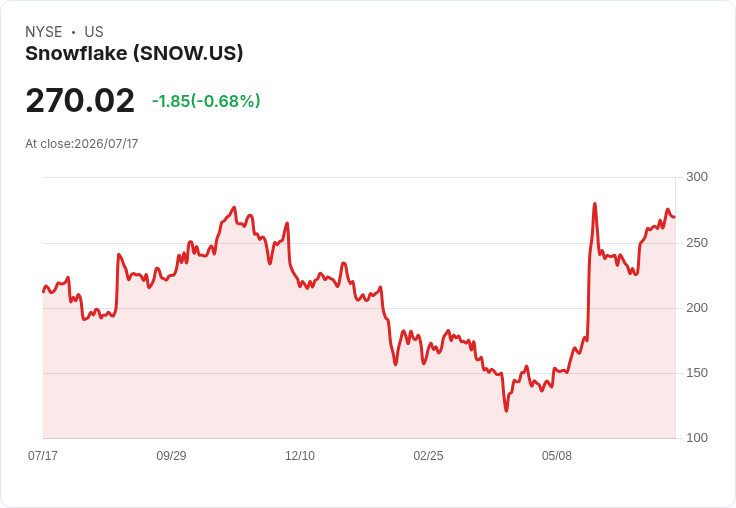Select the 200 y-axis price label
This screenshot has height=508, width=736.
pyautogui.click(x=697, y=308)
